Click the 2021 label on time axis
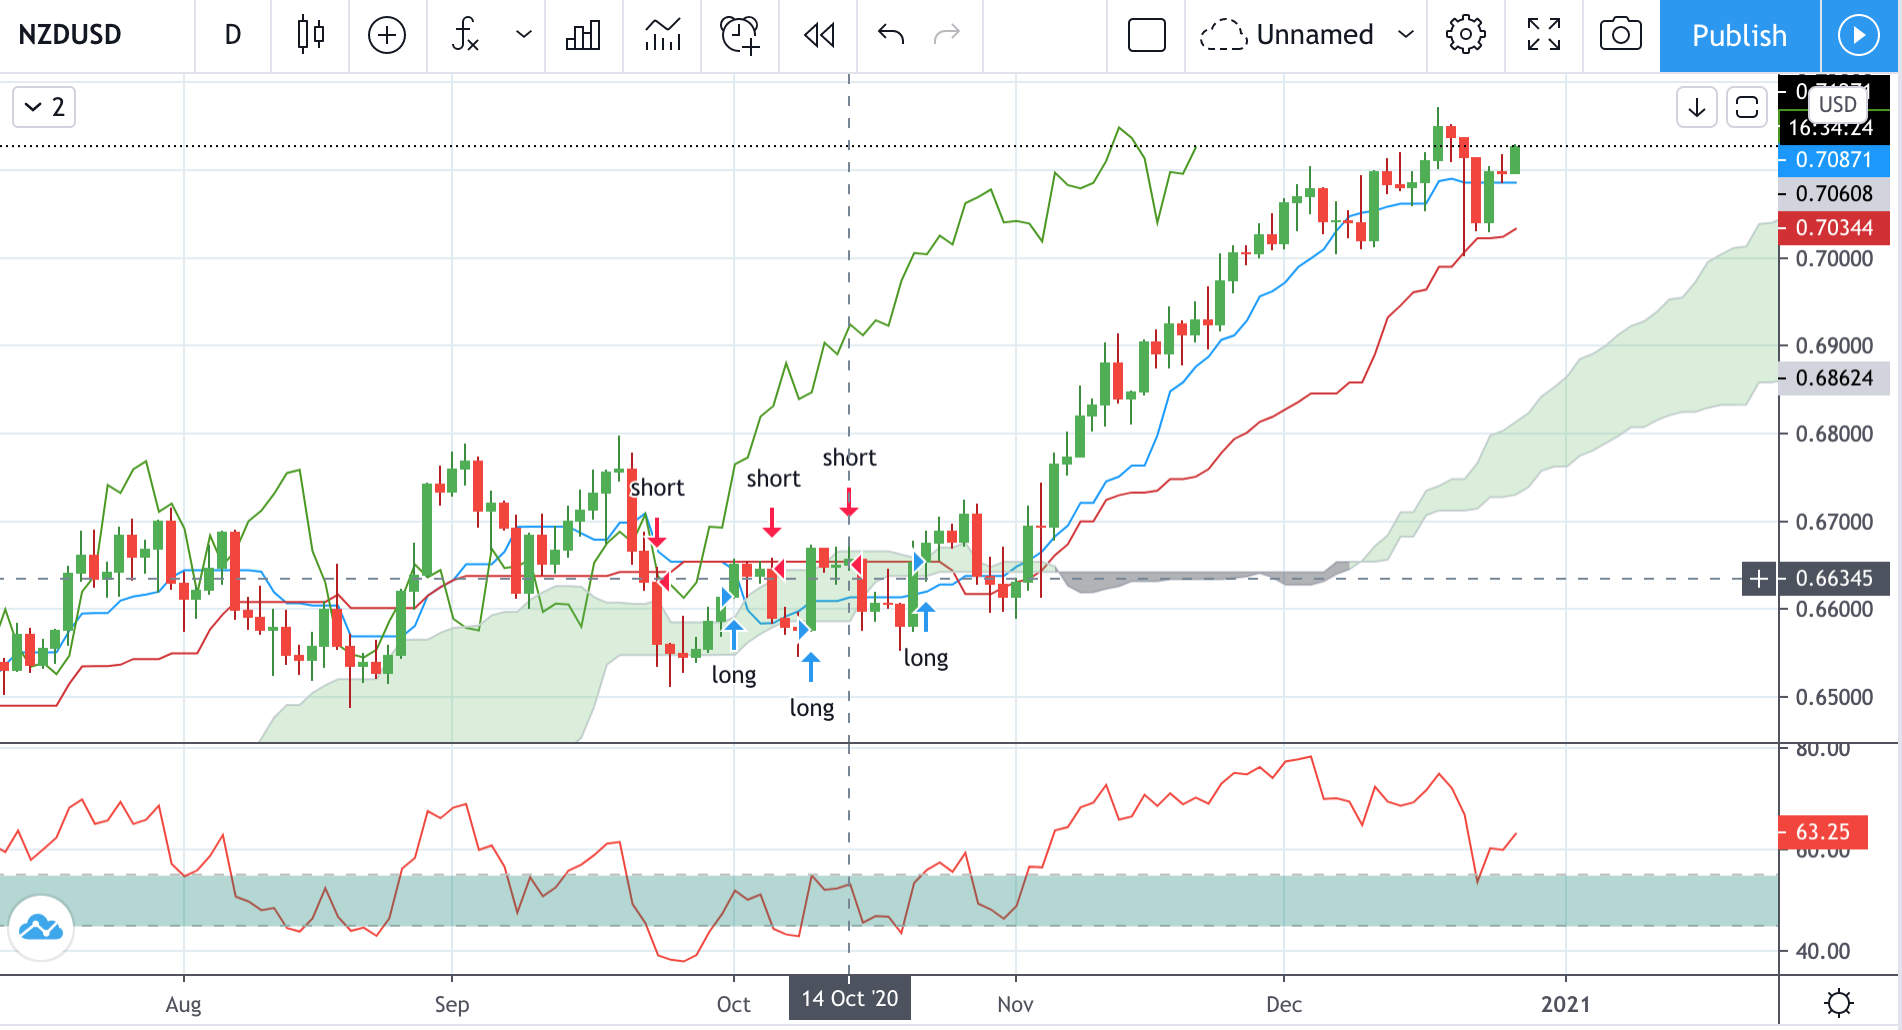This screenshot has width=1902, height=1030. coord(1566,1004)
